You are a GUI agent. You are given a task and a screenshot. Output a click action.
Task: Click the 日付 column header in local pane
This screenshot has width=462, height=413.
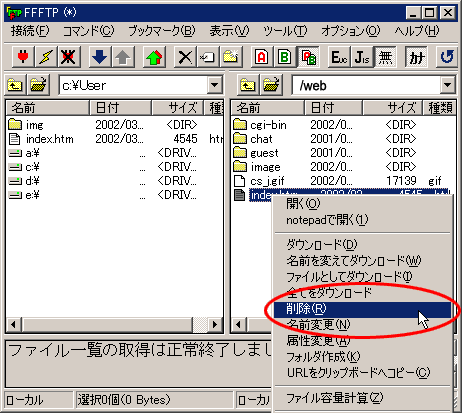121,108
